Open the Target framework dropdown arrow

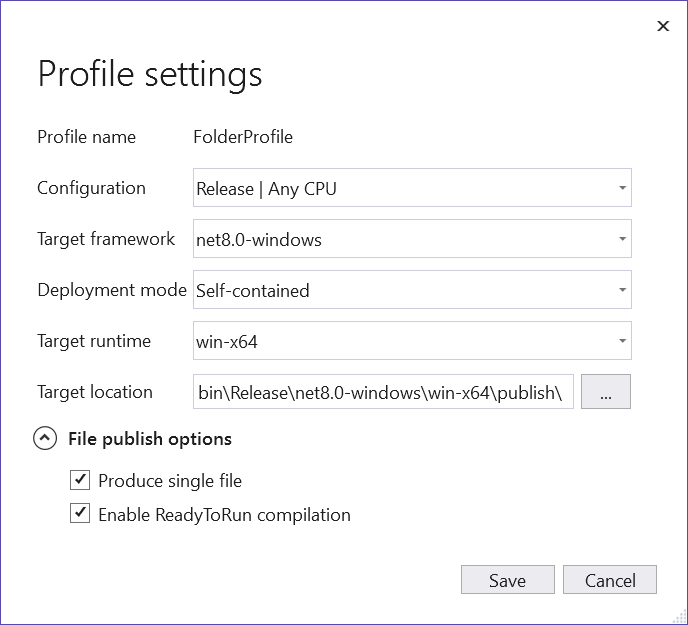pos(622,239)
